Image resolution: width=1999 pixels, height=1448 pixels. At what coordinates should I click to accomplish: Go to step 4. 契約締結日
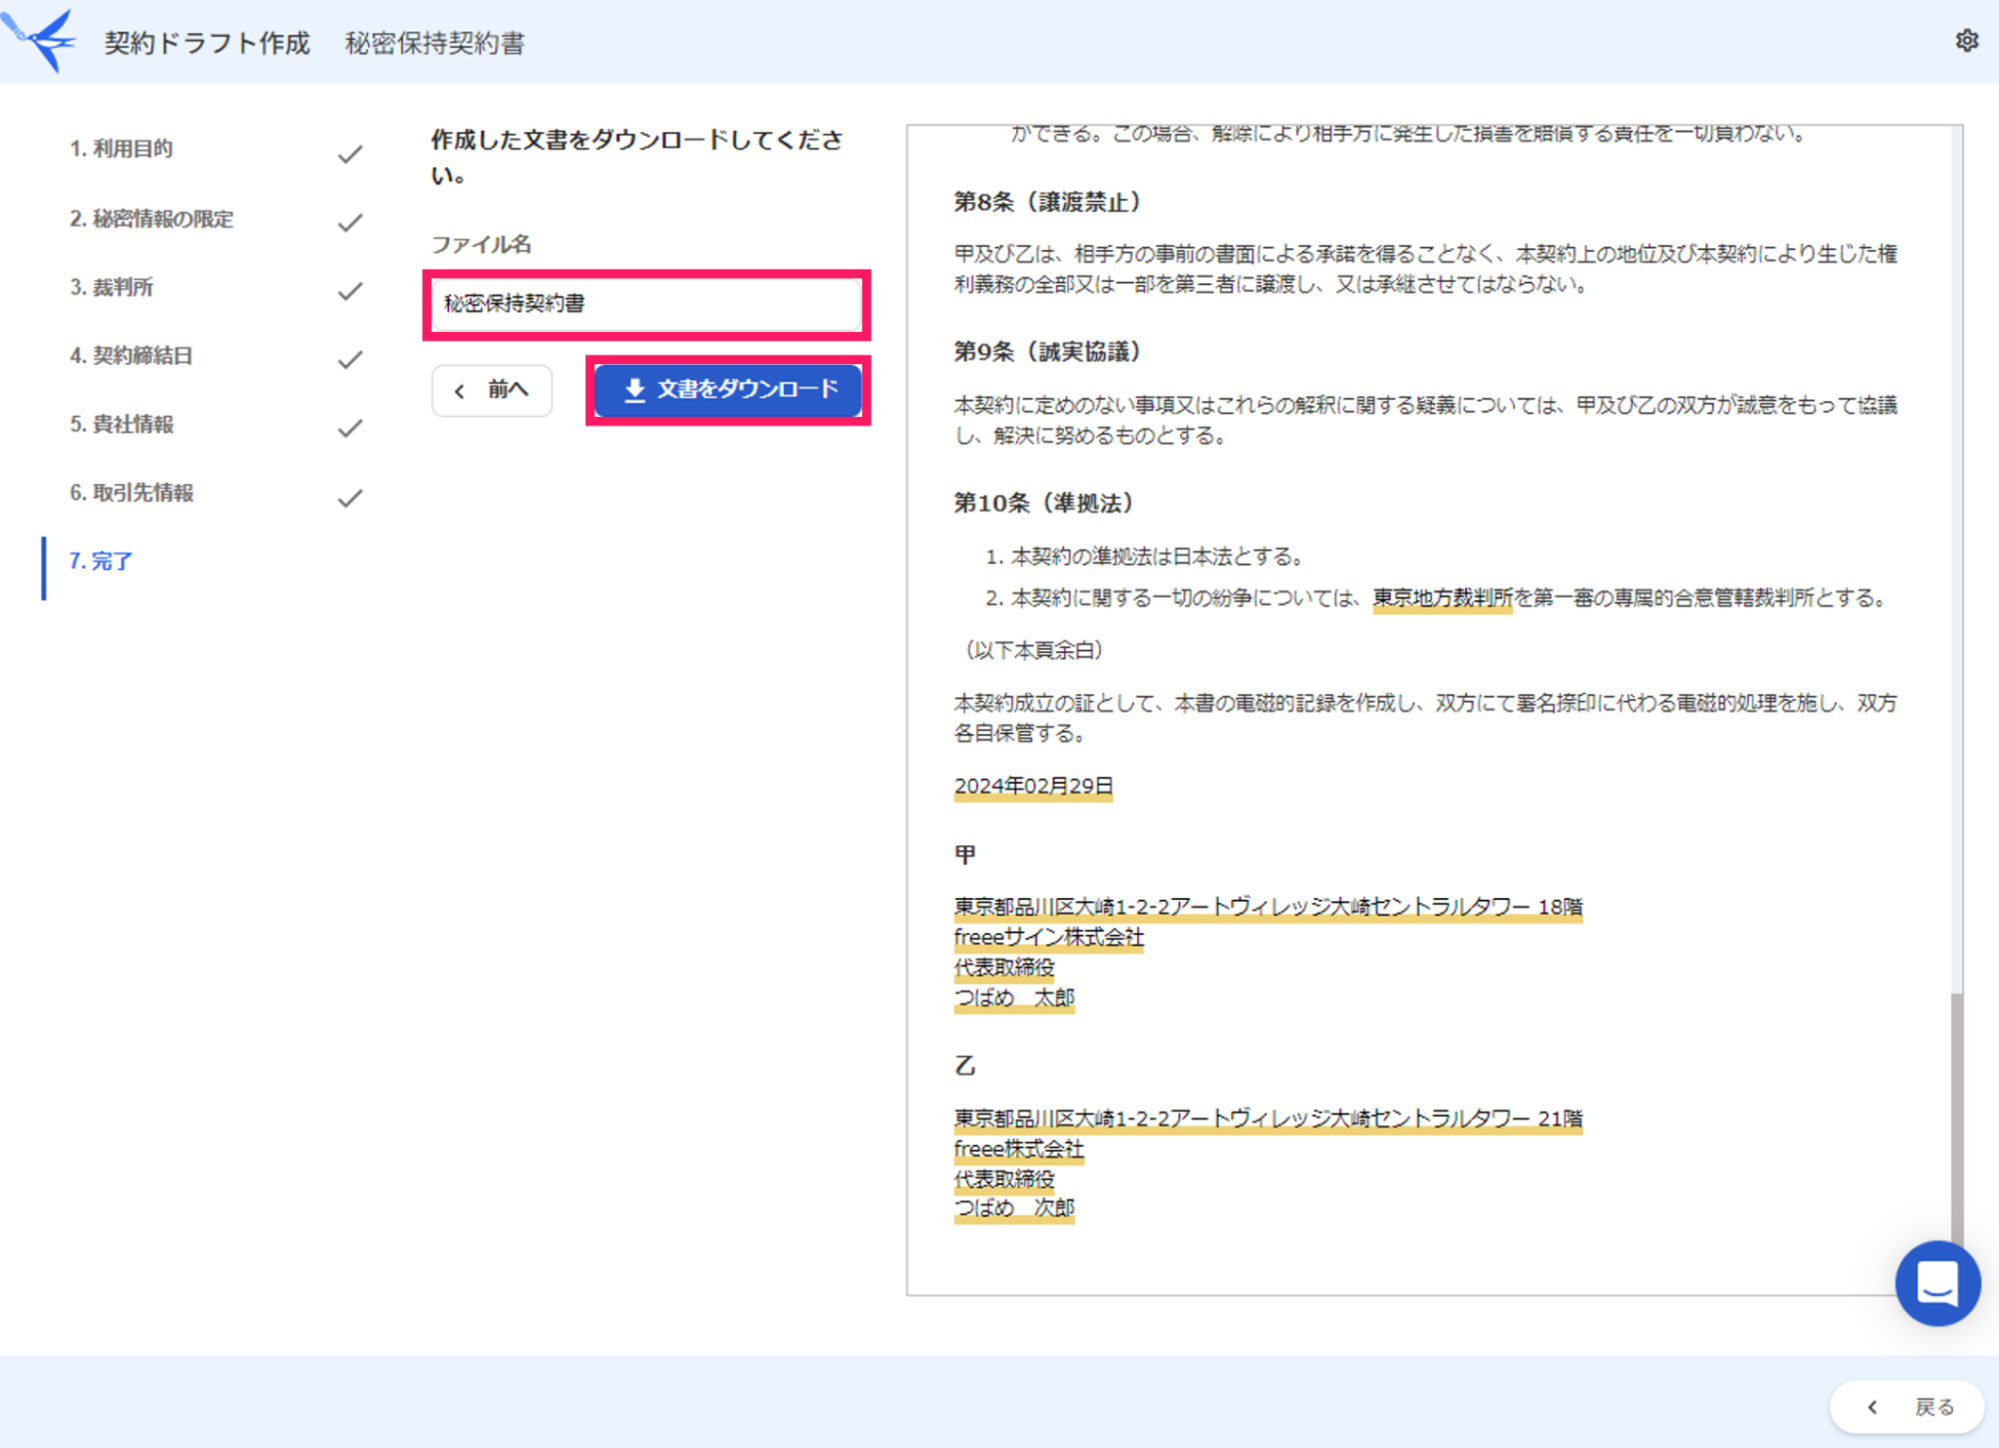[x=131, y=355]
